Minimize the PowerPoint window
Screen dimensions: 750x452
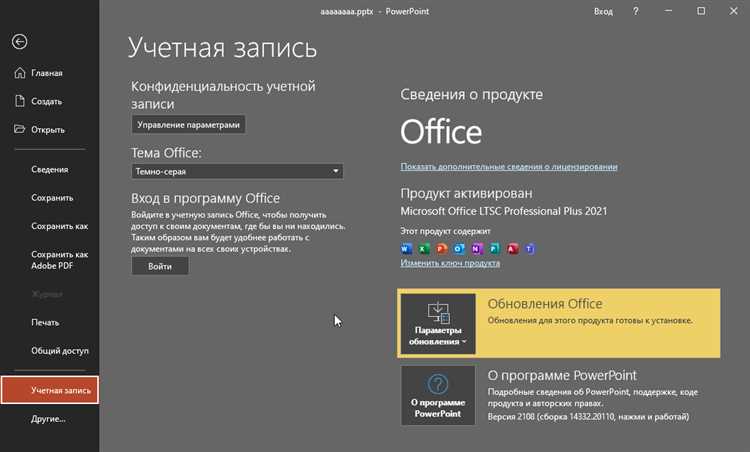(x=668, y=11)
